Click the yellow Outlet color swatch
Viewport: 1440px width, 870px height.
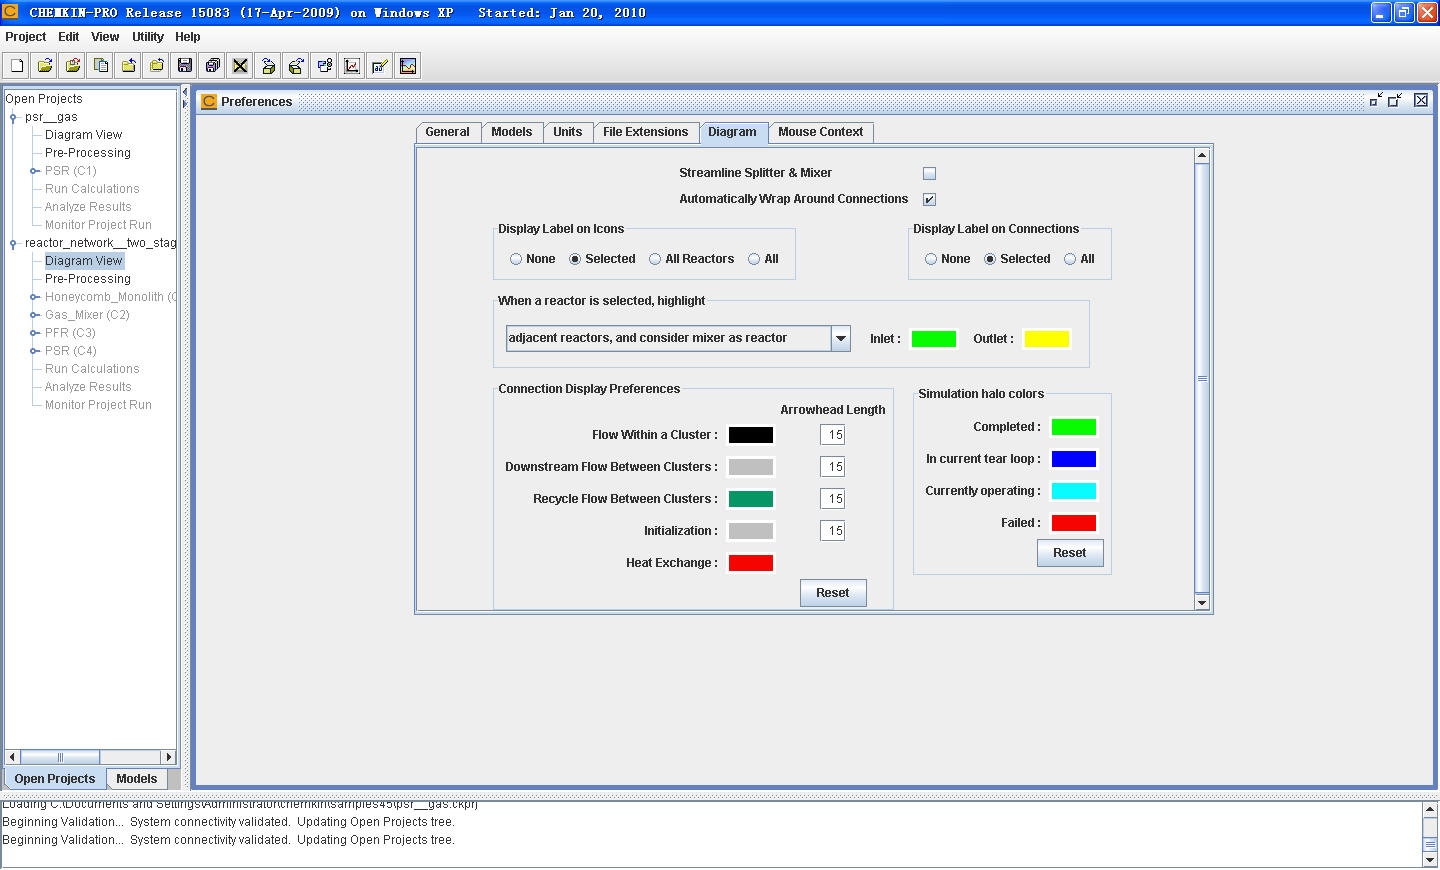pyautogui.click(x=1047, y=339)
